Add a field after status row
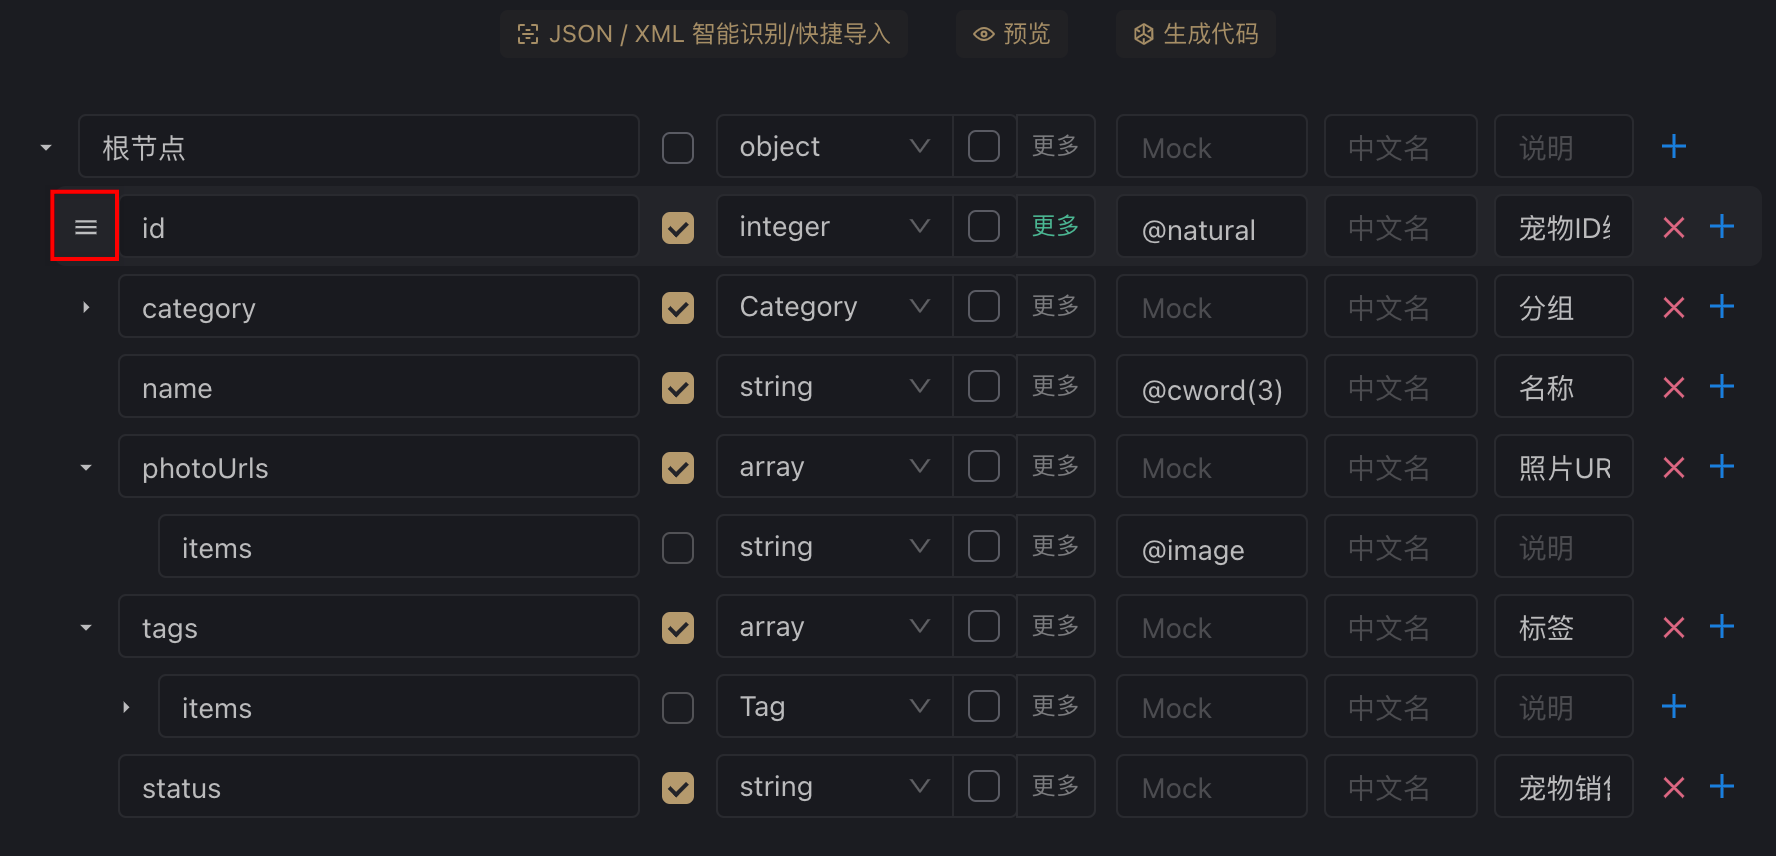The image size is (1776, 856). [1722, 786]
